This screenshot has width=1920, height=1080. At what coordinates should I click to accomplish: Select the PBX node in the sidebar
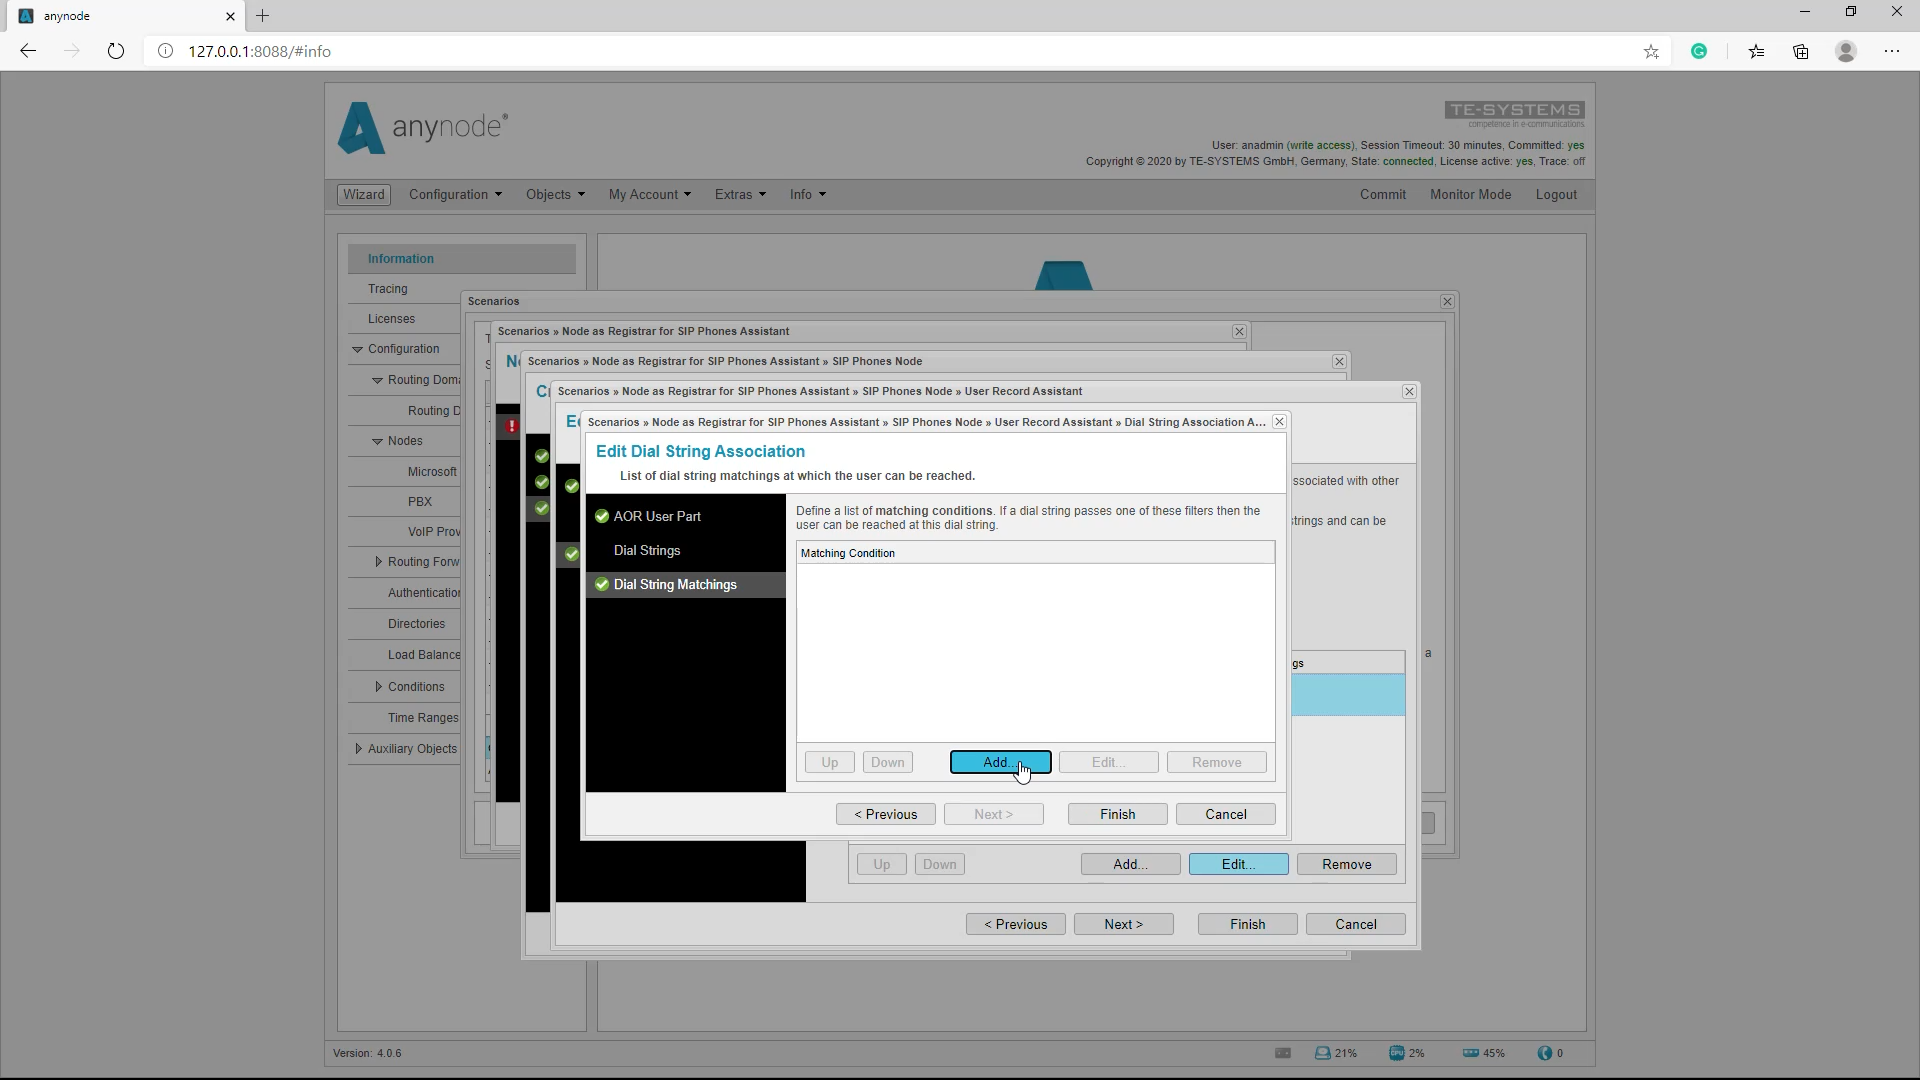[x=420, y=502]
